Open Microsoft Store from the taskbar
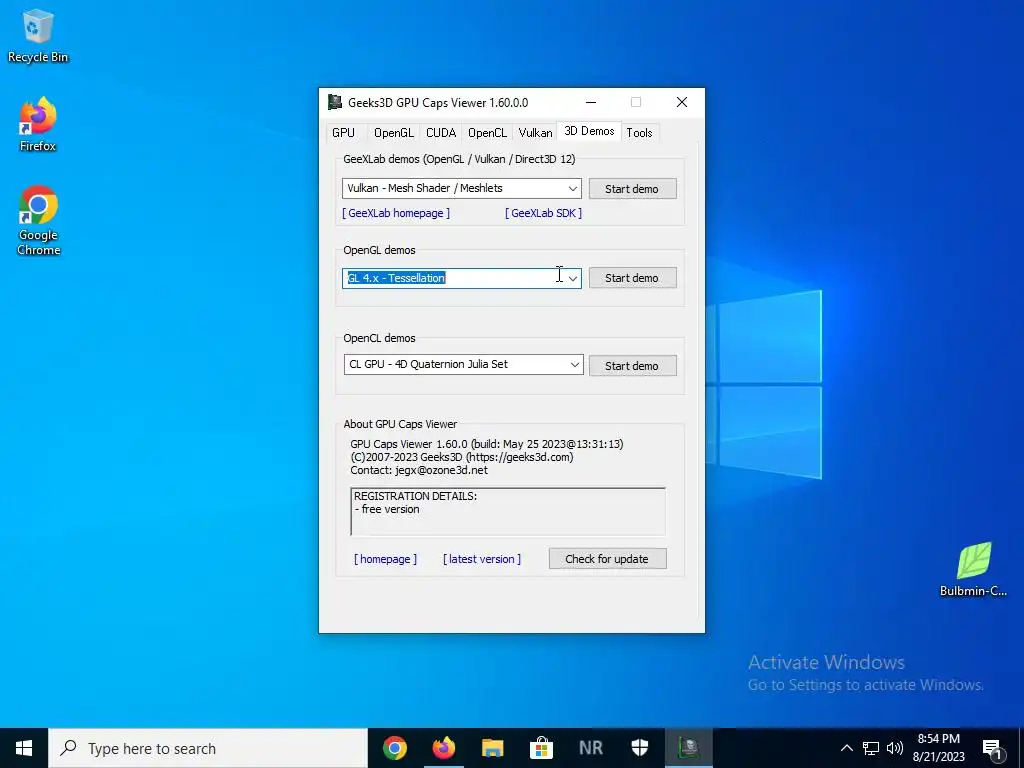Screen dimensions: 1024x768 [x=541, y=748]
